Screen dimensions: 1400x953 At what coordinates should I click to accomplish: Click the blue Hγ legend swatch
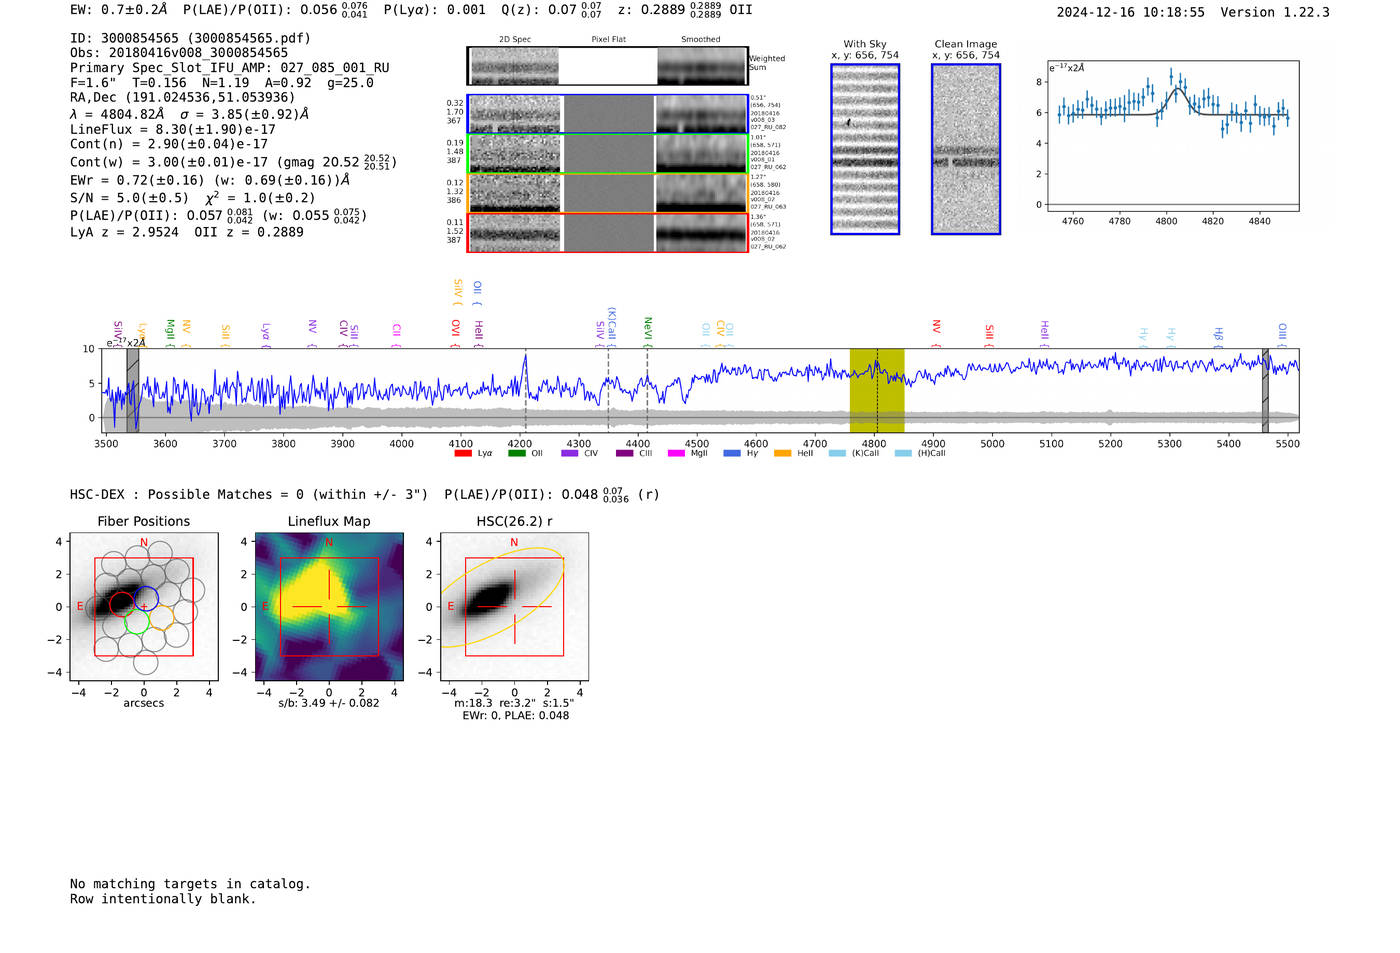pos(732,453)
